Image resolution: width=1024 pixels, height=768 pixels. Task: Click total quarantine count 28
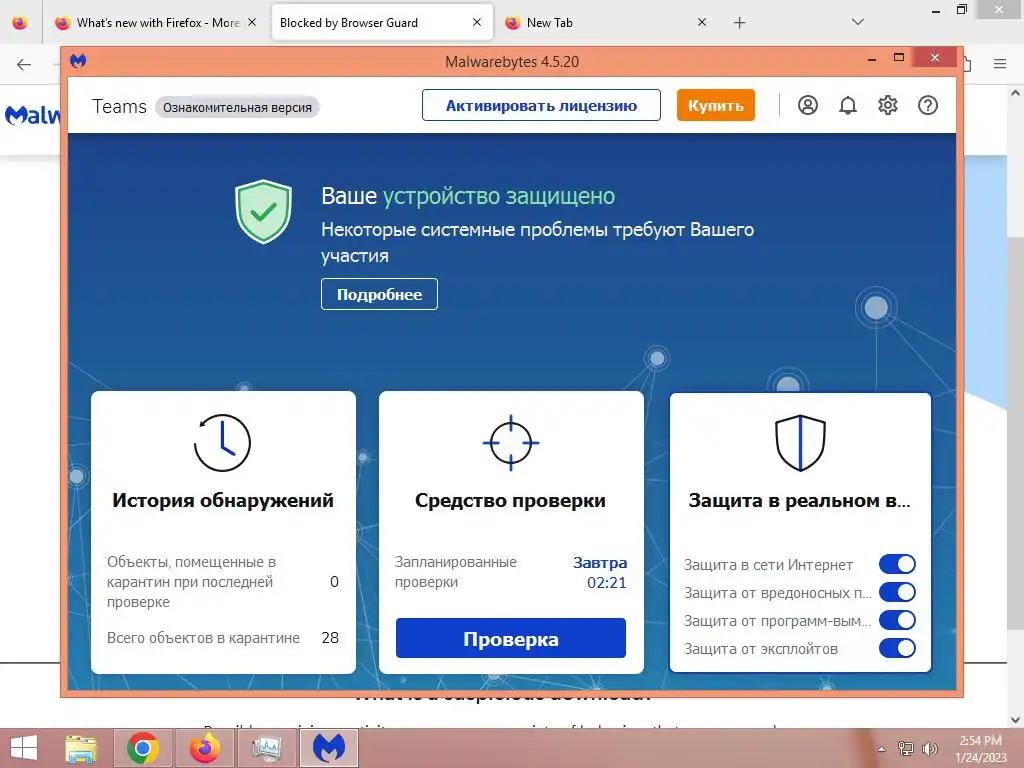[x=330, y=637]
